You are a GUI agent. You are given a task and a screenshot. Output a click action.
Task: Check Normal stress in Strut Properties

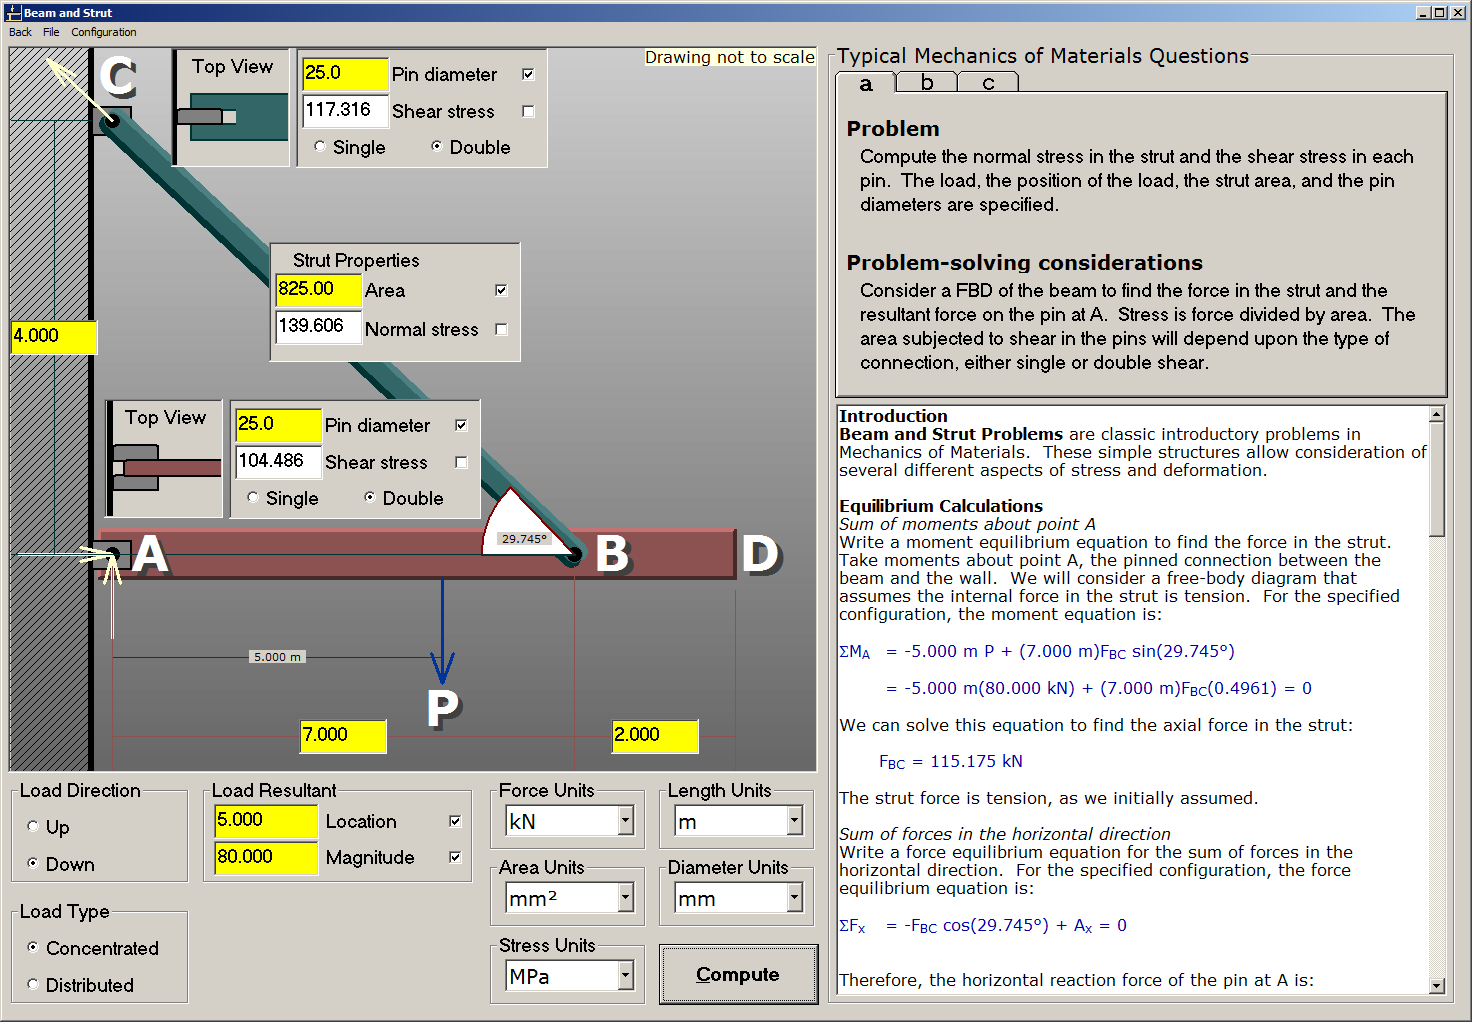pyautogui.click(x=501, y=328)
